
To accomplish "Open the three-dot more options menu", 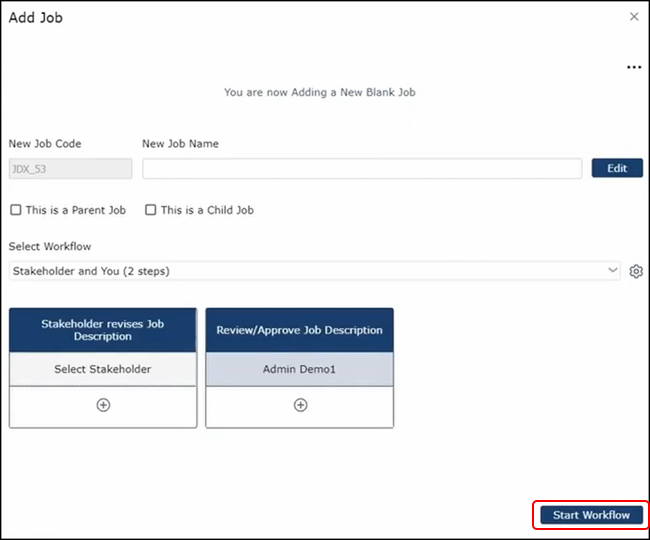I will point(633,67).
